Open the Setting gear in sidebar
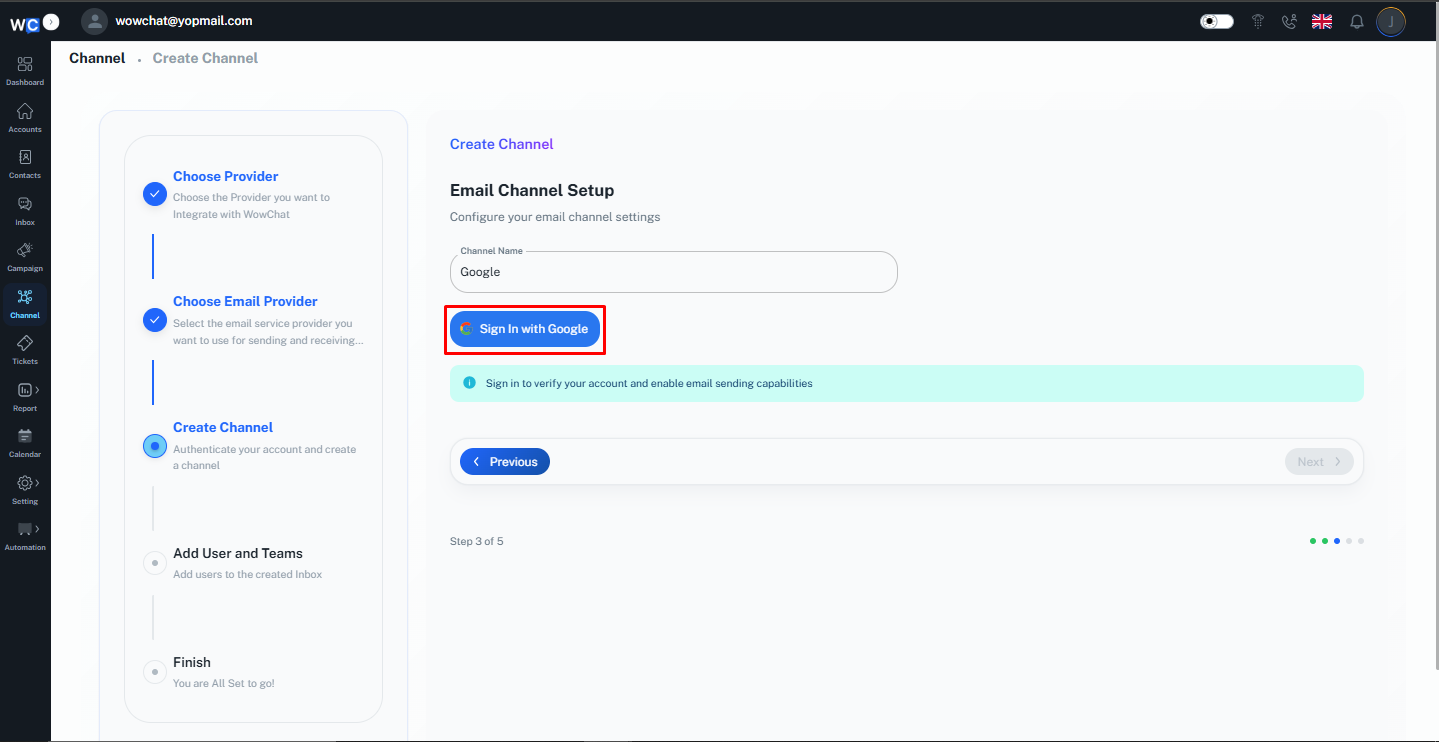 coord(25,489)
